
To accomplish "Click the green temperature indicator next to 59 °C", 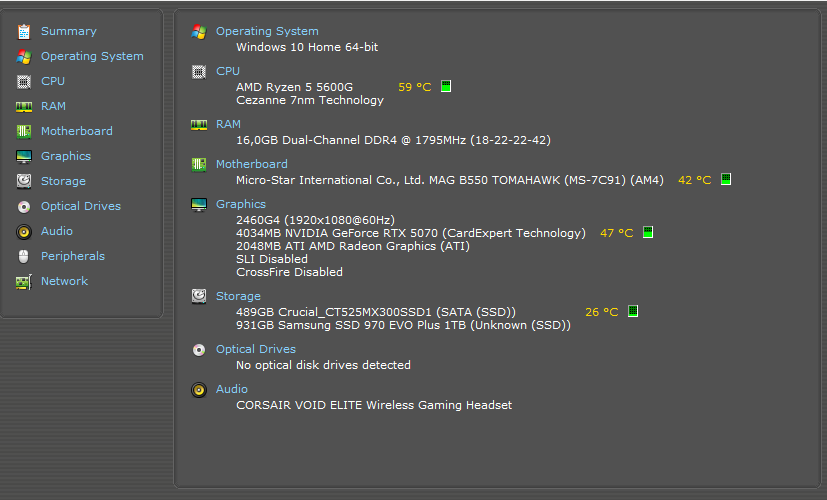I will tap(446, 86).
